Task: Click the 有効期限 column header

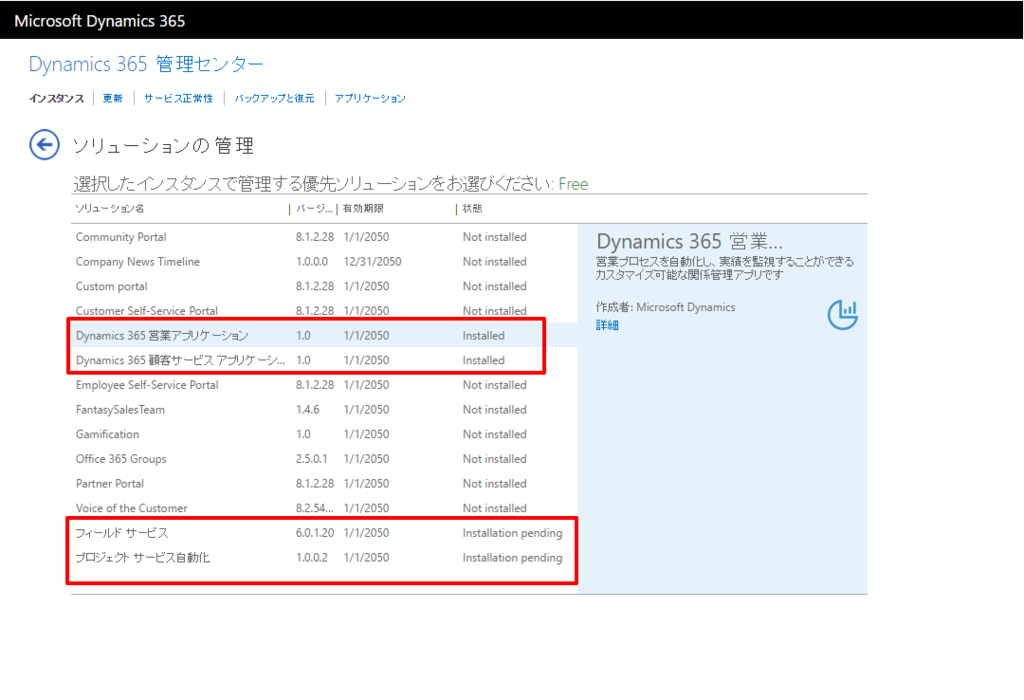Action: (x=364, y=209)
